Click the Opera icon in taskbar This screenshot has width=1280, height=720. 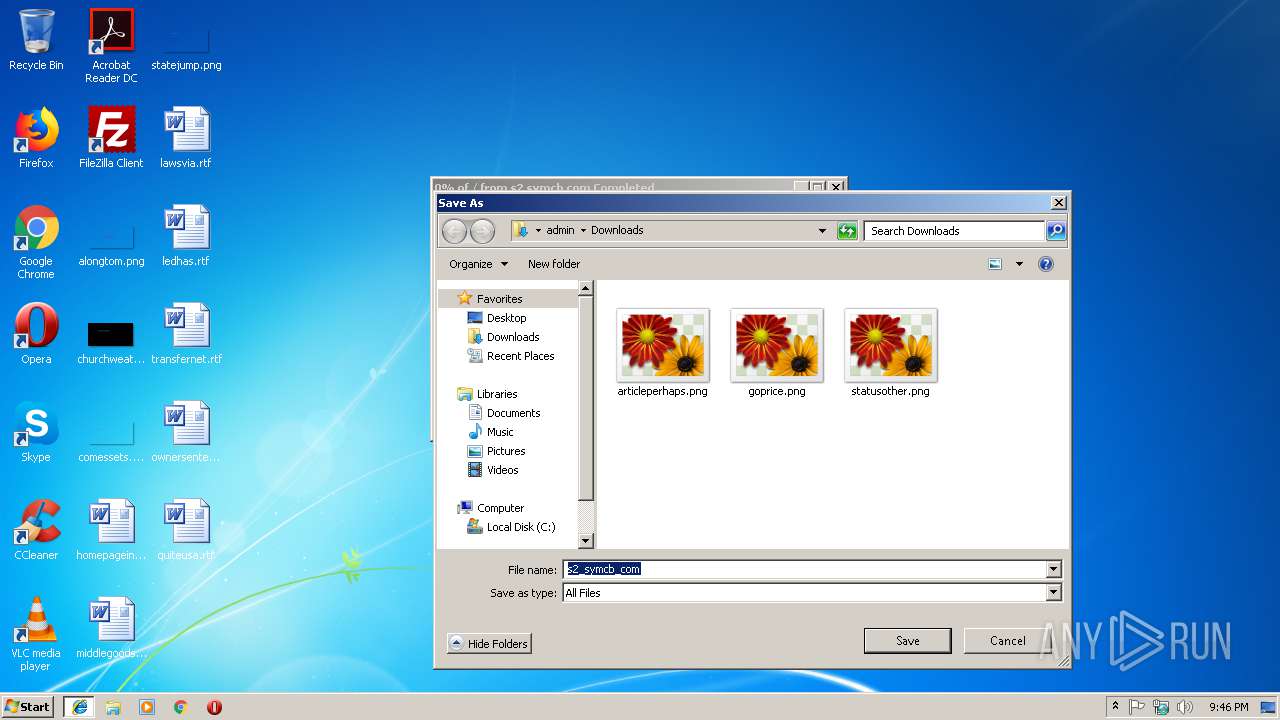[214, 707]
